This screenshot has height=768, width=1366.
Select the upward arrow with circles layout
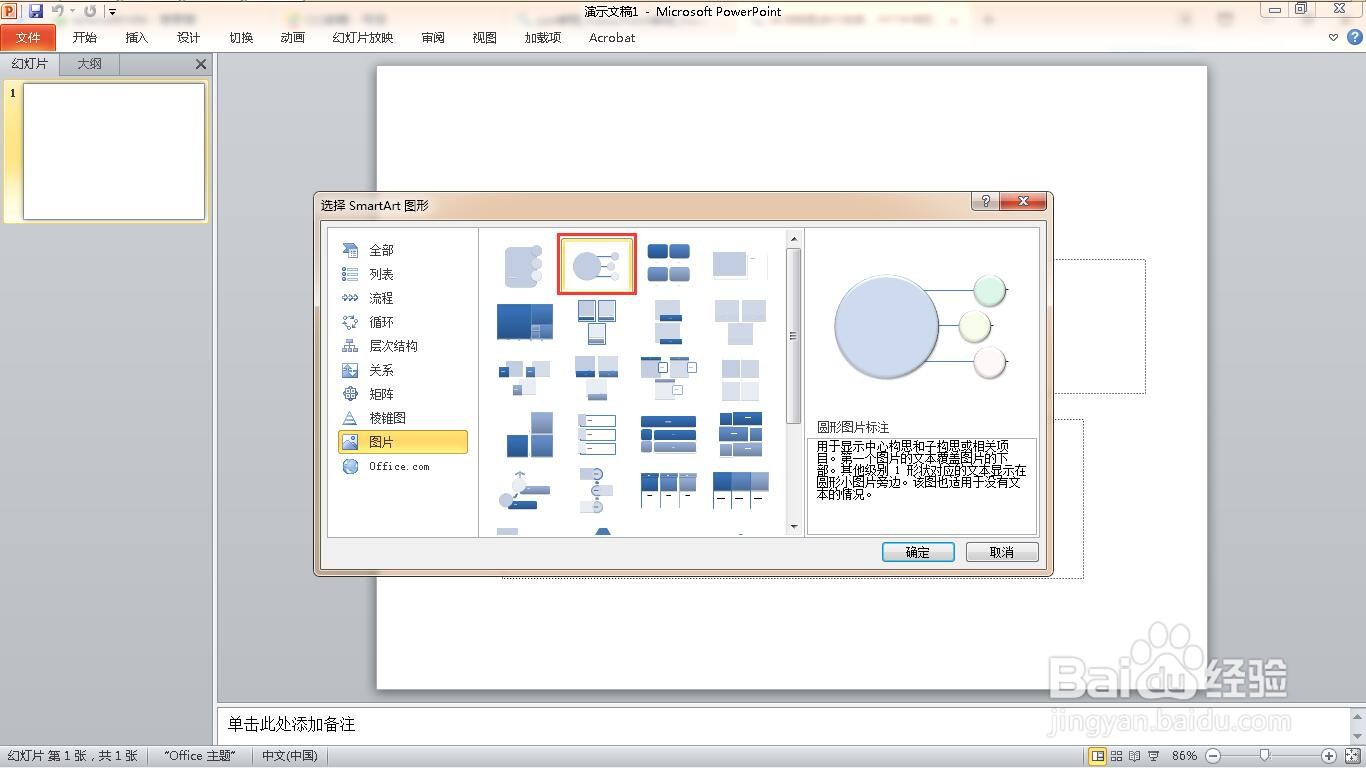524,491
